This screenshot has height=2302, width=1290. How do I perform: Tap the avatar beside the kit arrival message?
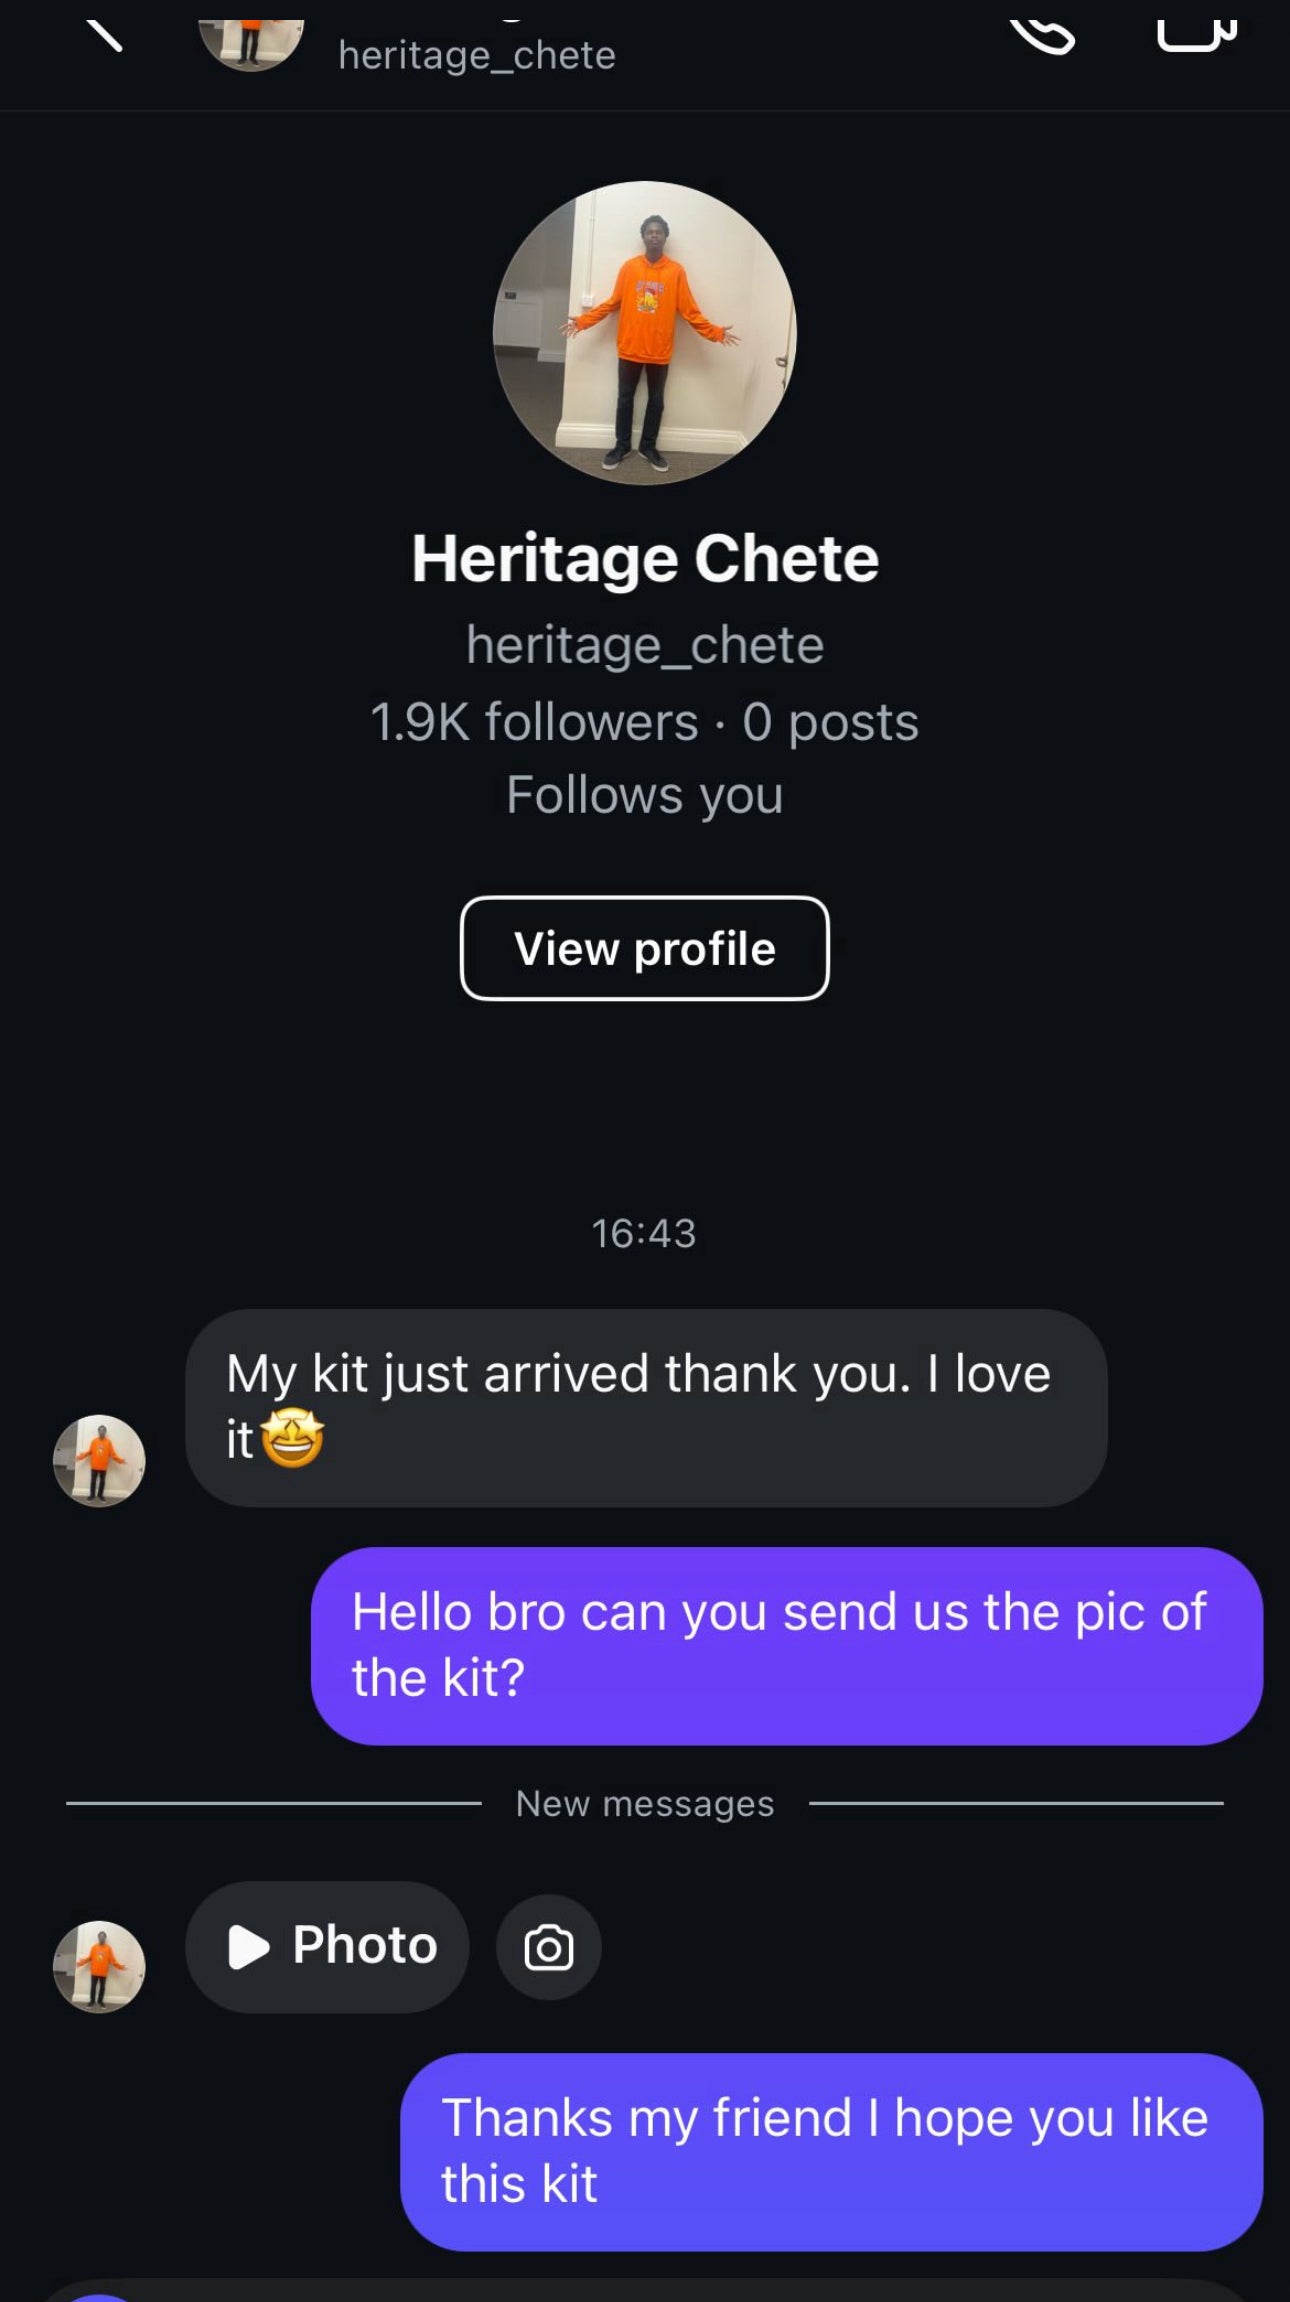coord(99,1460)
